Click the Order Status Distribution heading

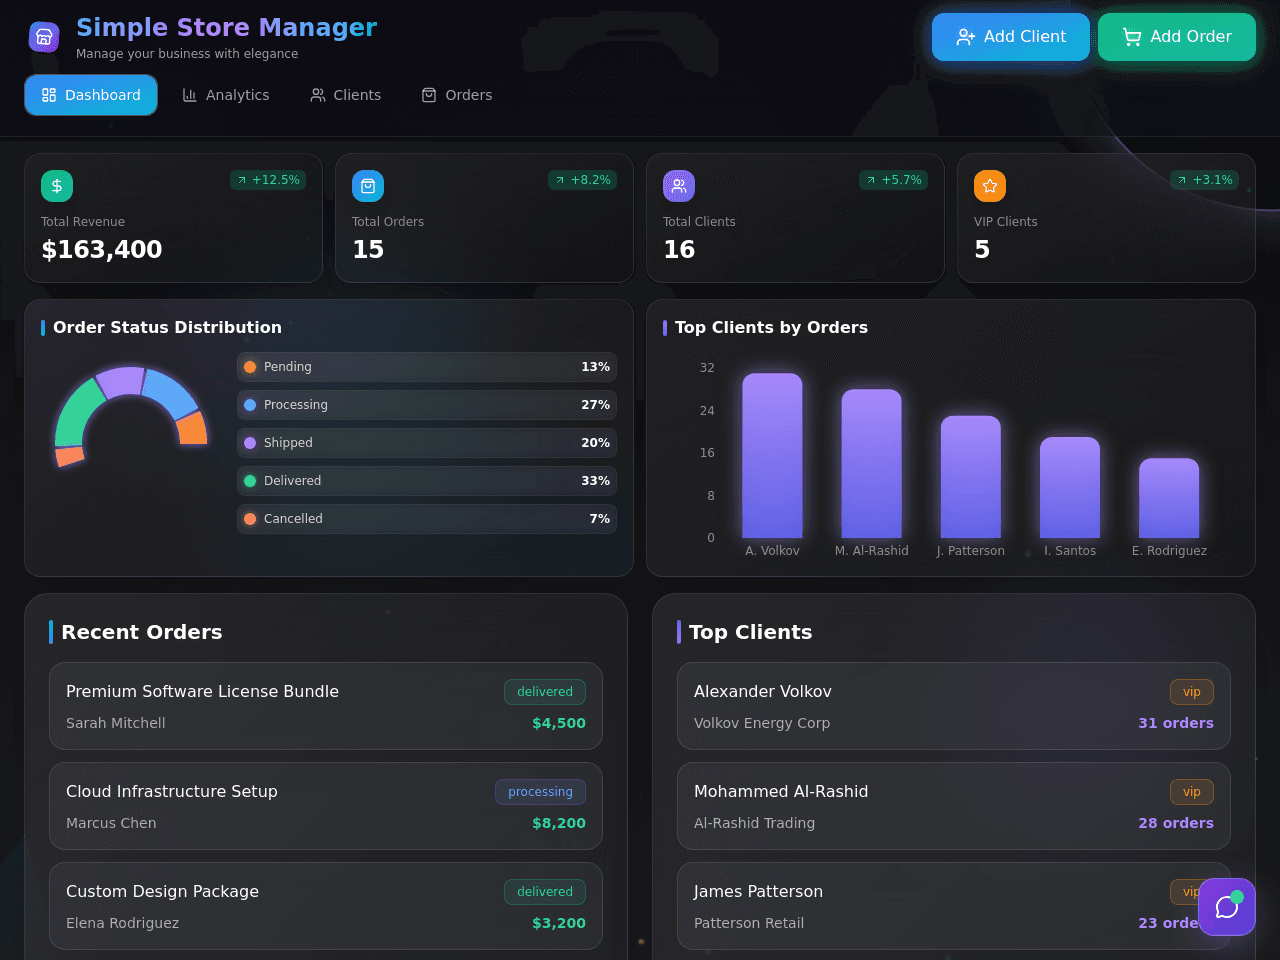point(167,327)
